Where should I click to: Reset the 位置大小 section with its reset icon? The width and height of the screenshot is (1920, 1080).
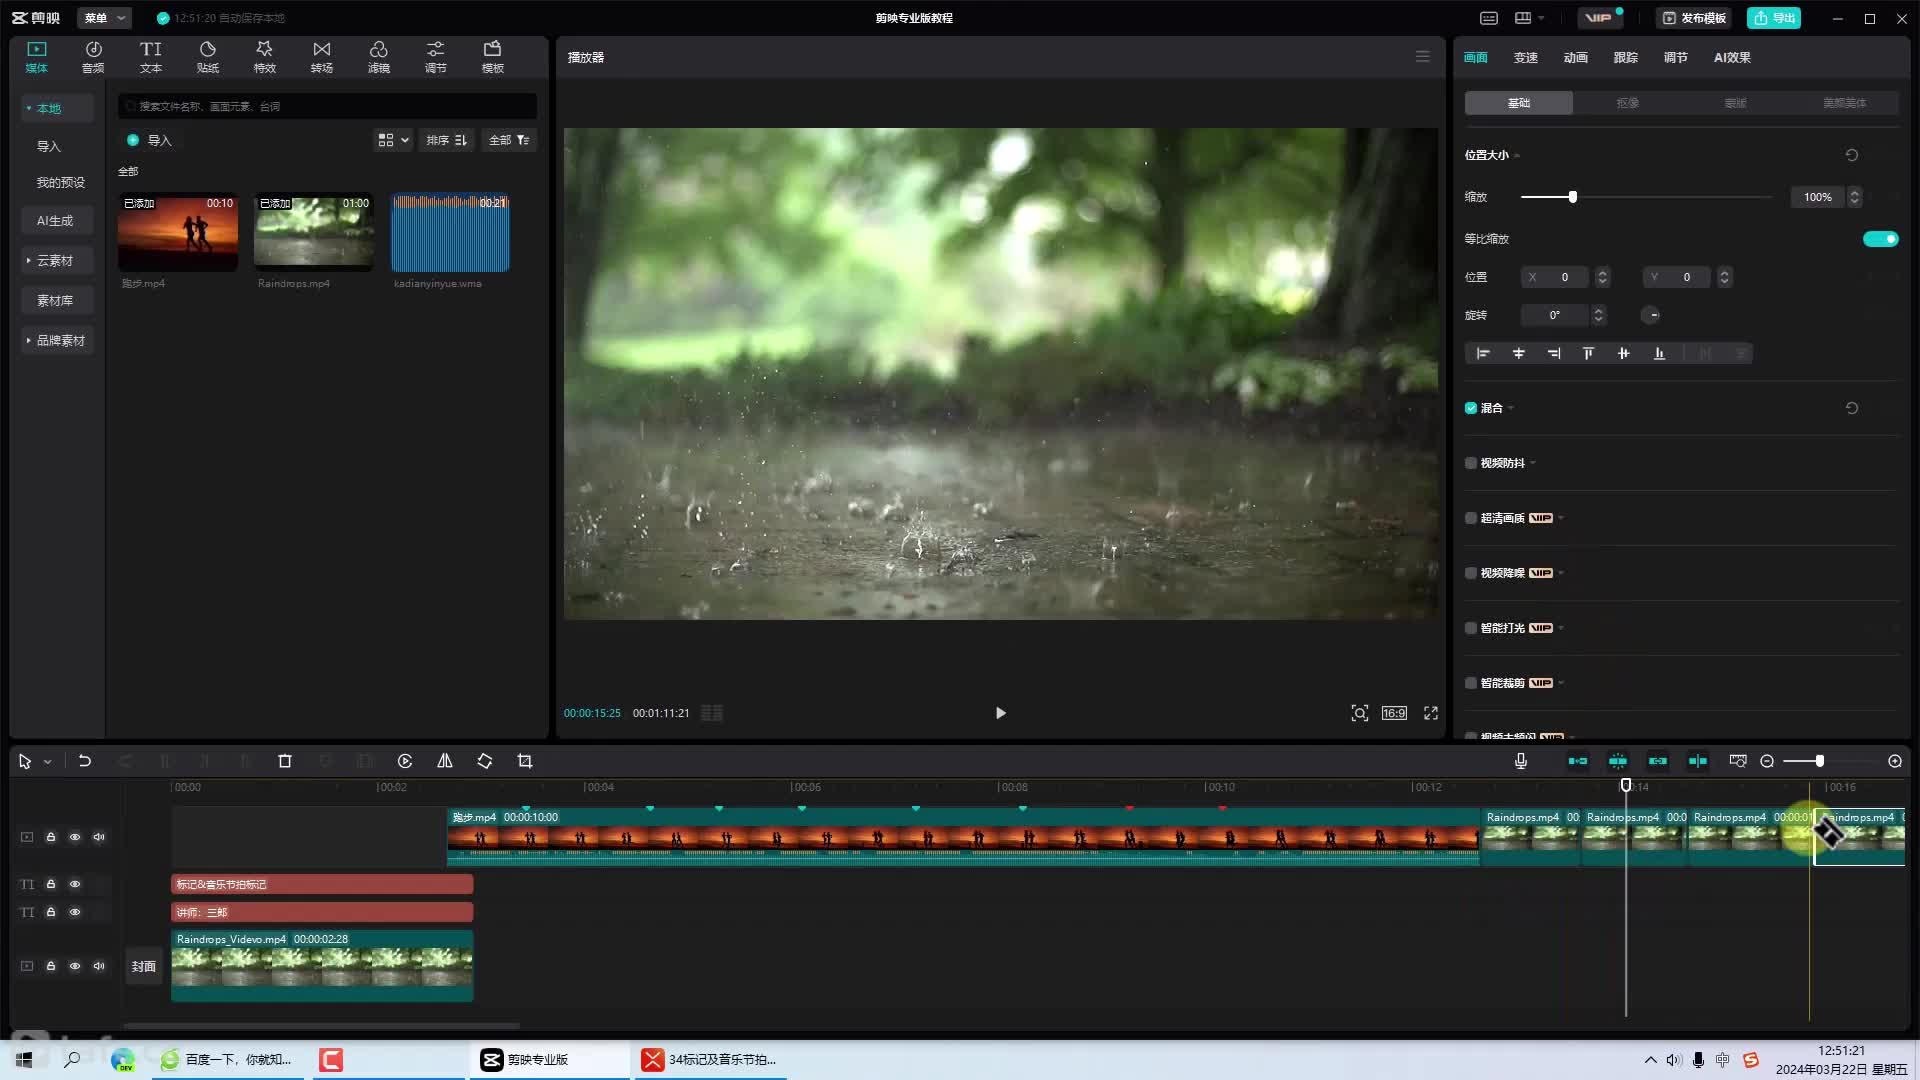click(x=1852, y=155)
